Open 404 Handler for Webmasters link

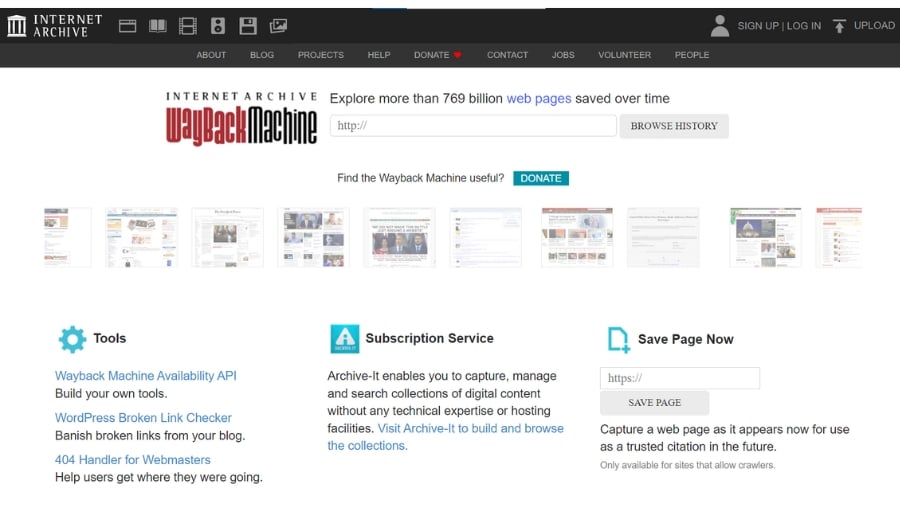[133, 460]
